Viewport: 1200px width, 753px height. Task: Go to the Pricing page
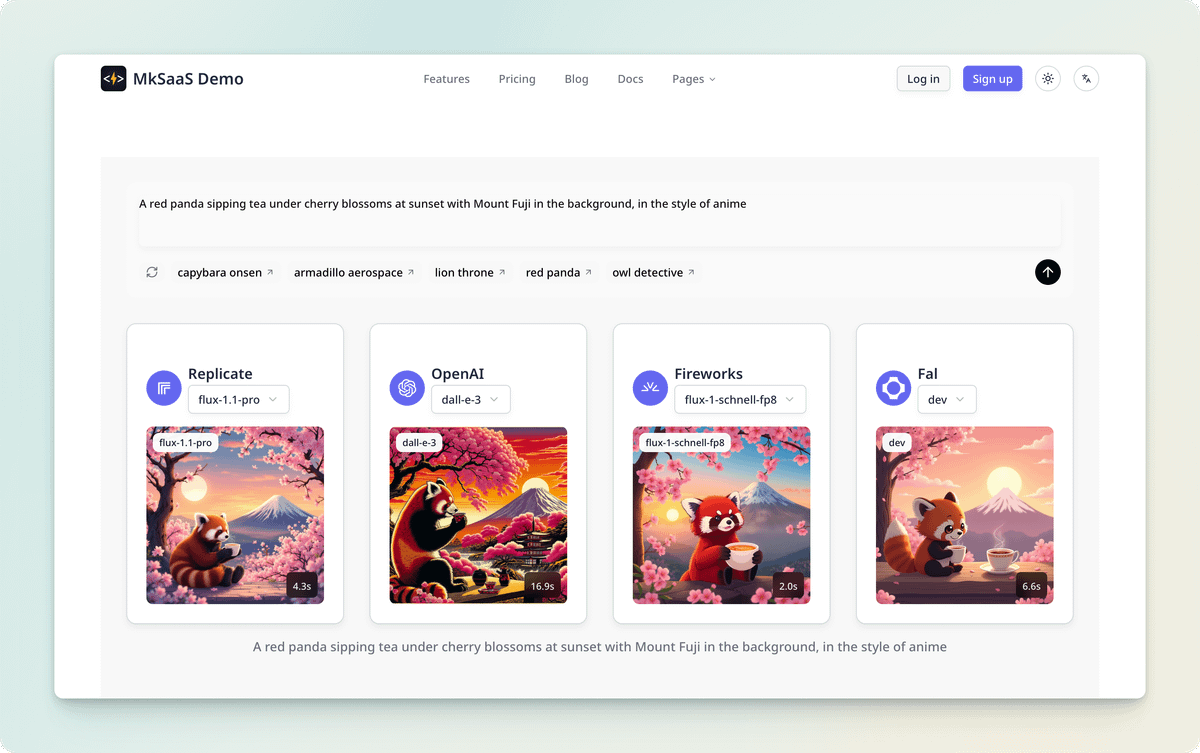pos(517,79)
